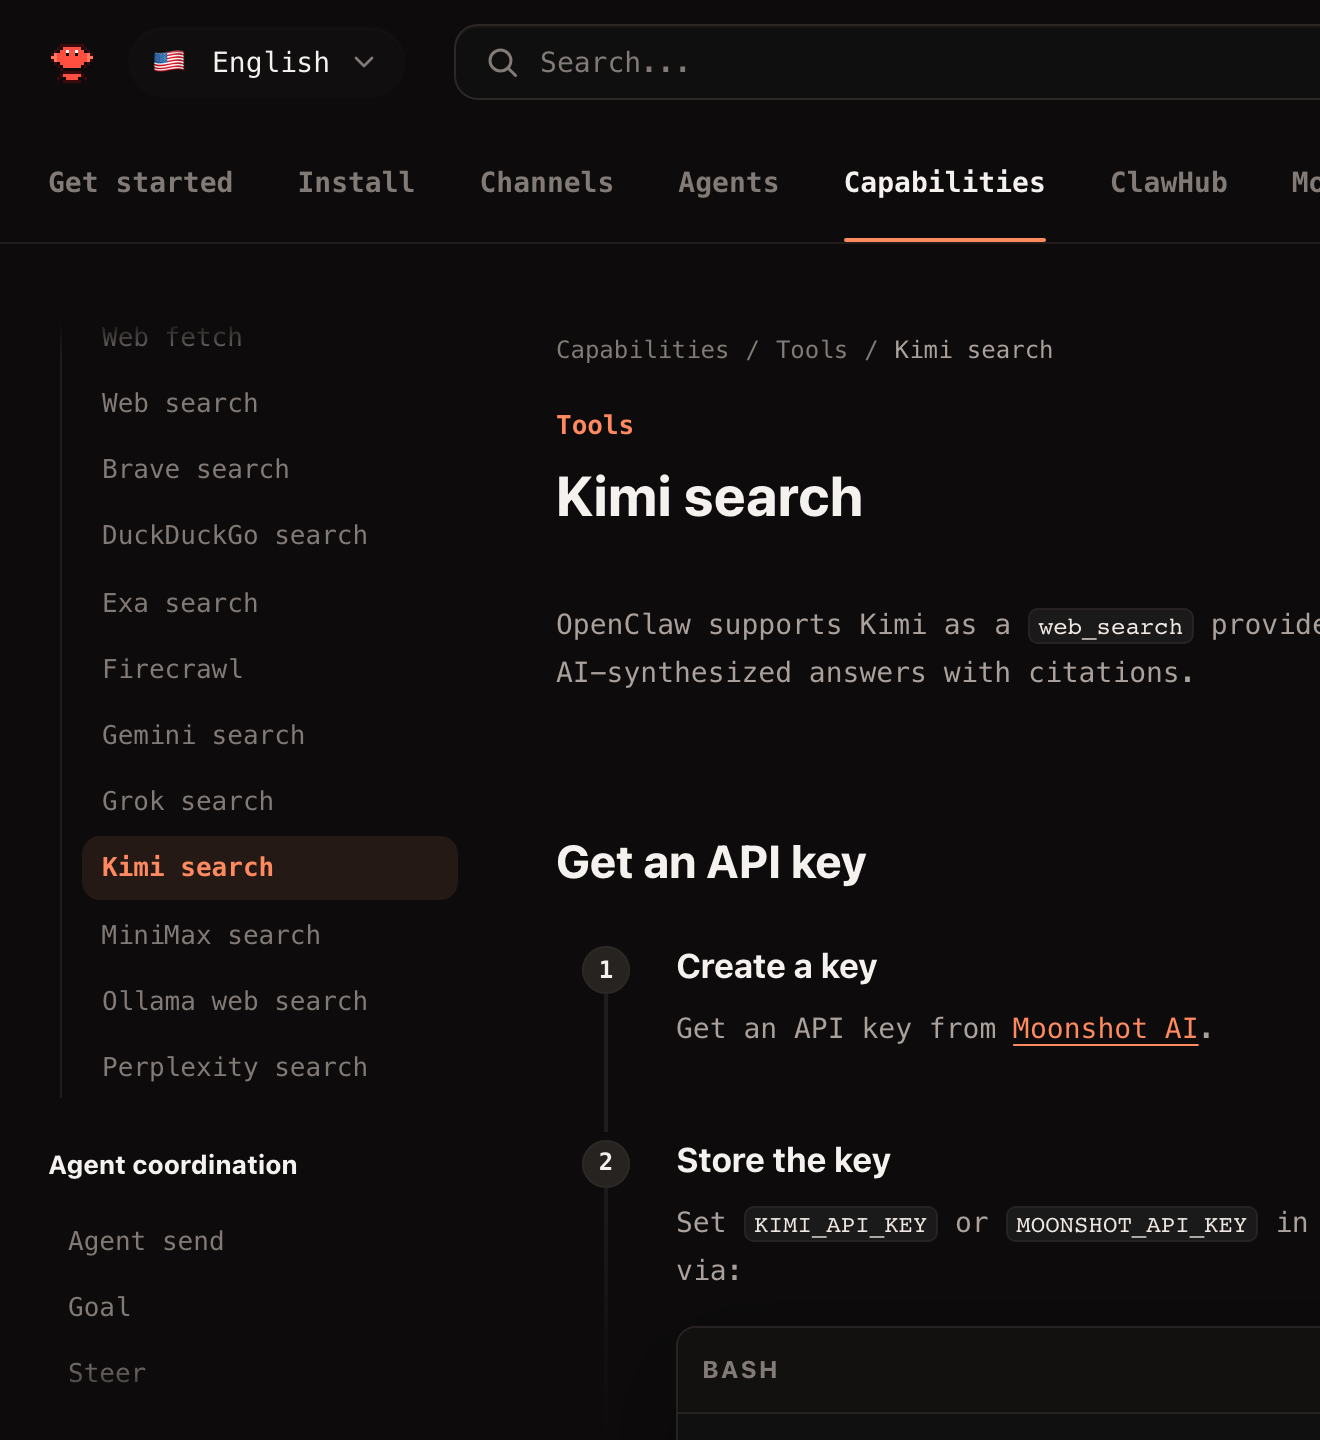Open the Goal sidebar page
Image resolution: width=1320 pixels, height=1440 pixels.
(x=99, y=1307)
